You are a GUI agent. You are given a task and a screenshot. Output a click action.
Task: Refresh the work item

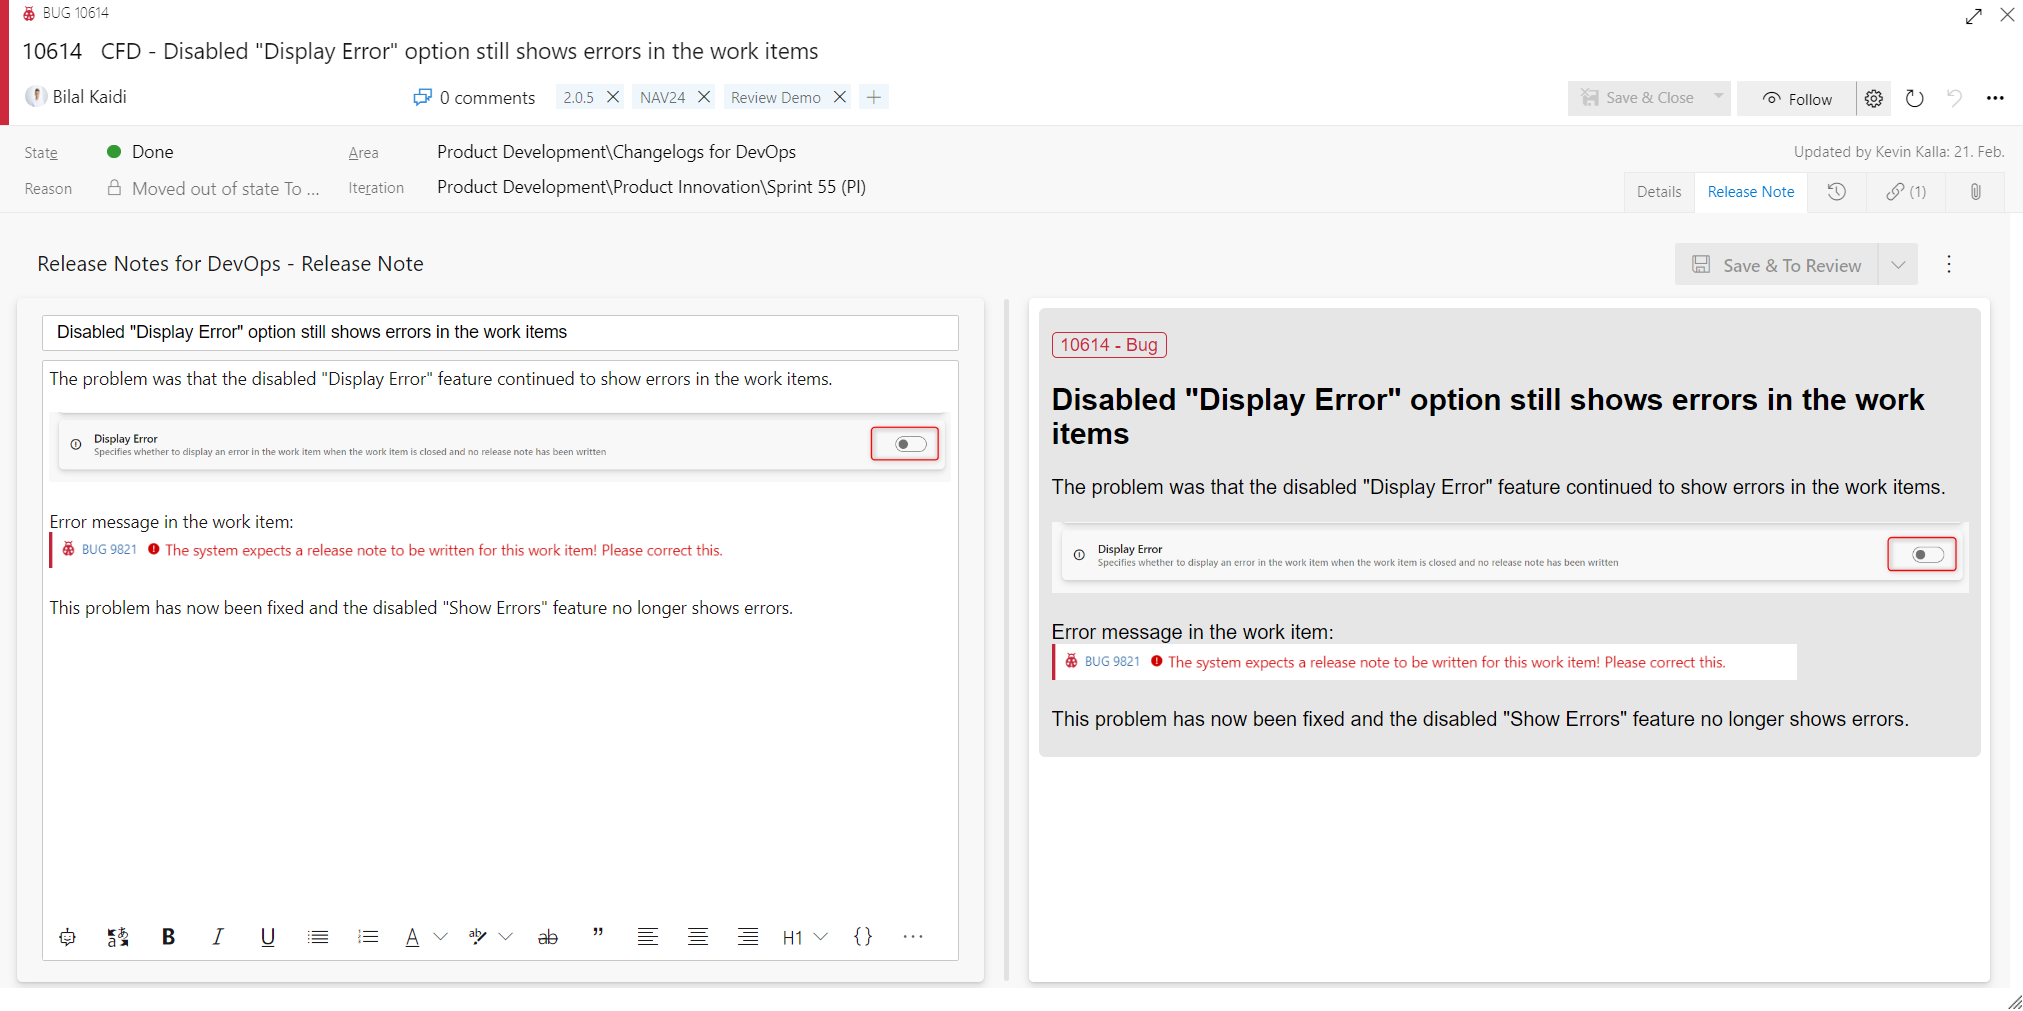click(x=1915, y=98)
